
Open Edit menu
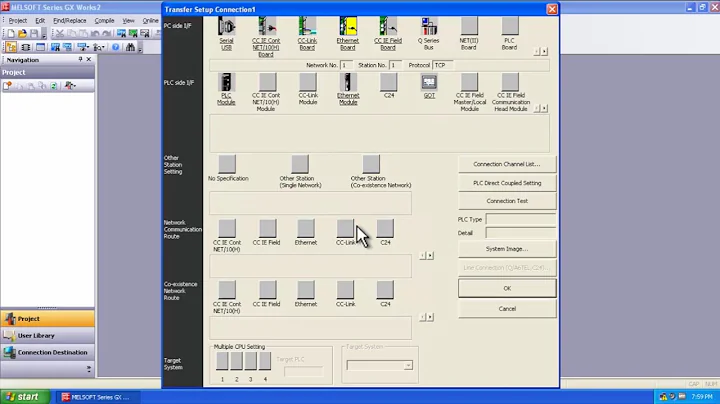click(x=40, y=21)
